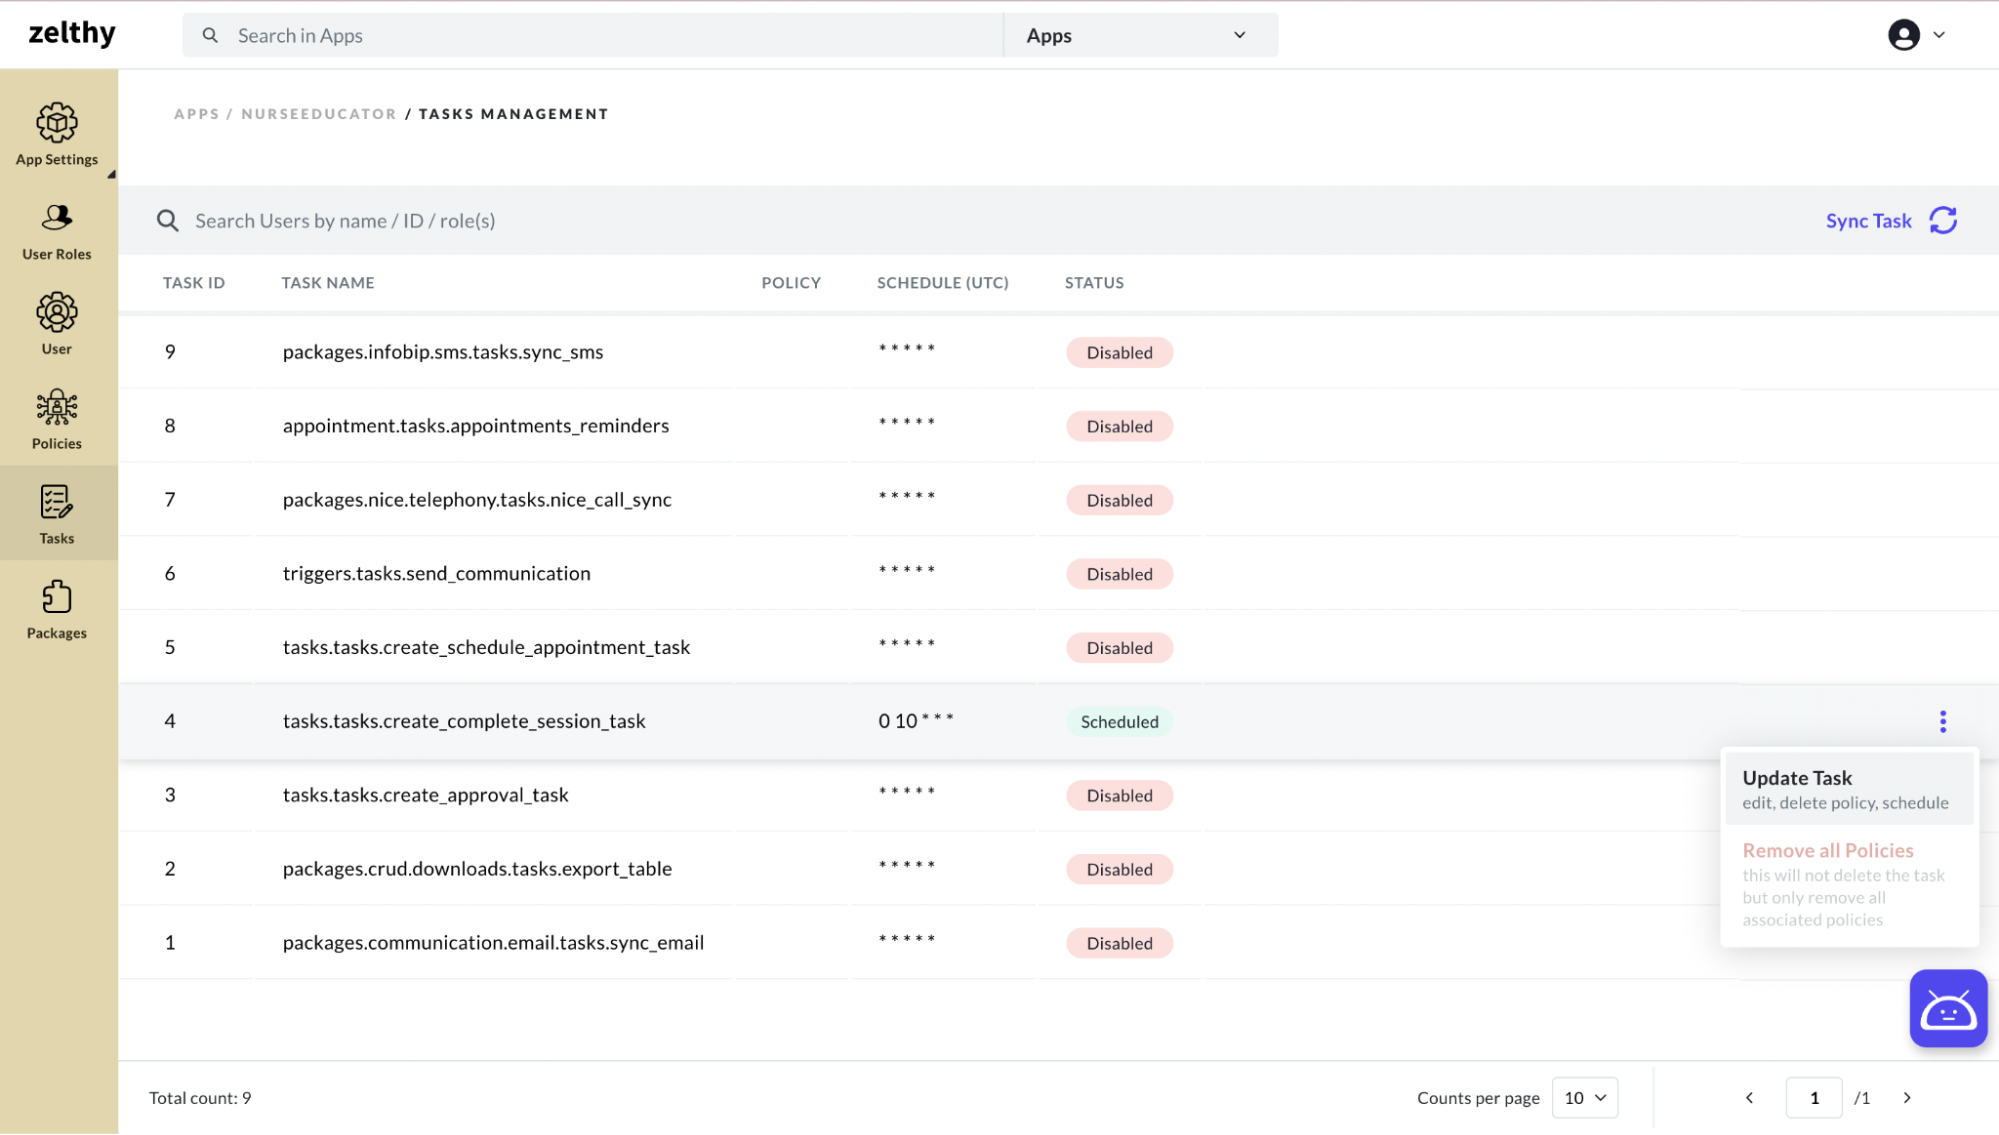Click the user profile avatar
This screenshot has width=1999, height=1135.
[x=1903, y=35]
